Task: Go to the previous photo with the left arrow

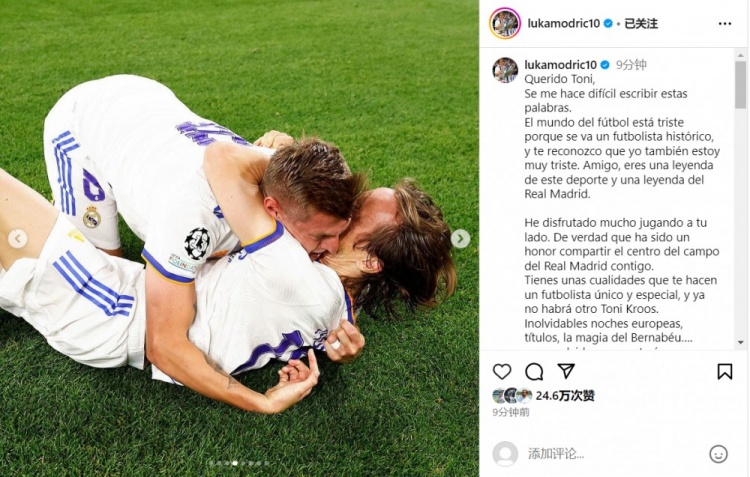Action: coord(18,238)
